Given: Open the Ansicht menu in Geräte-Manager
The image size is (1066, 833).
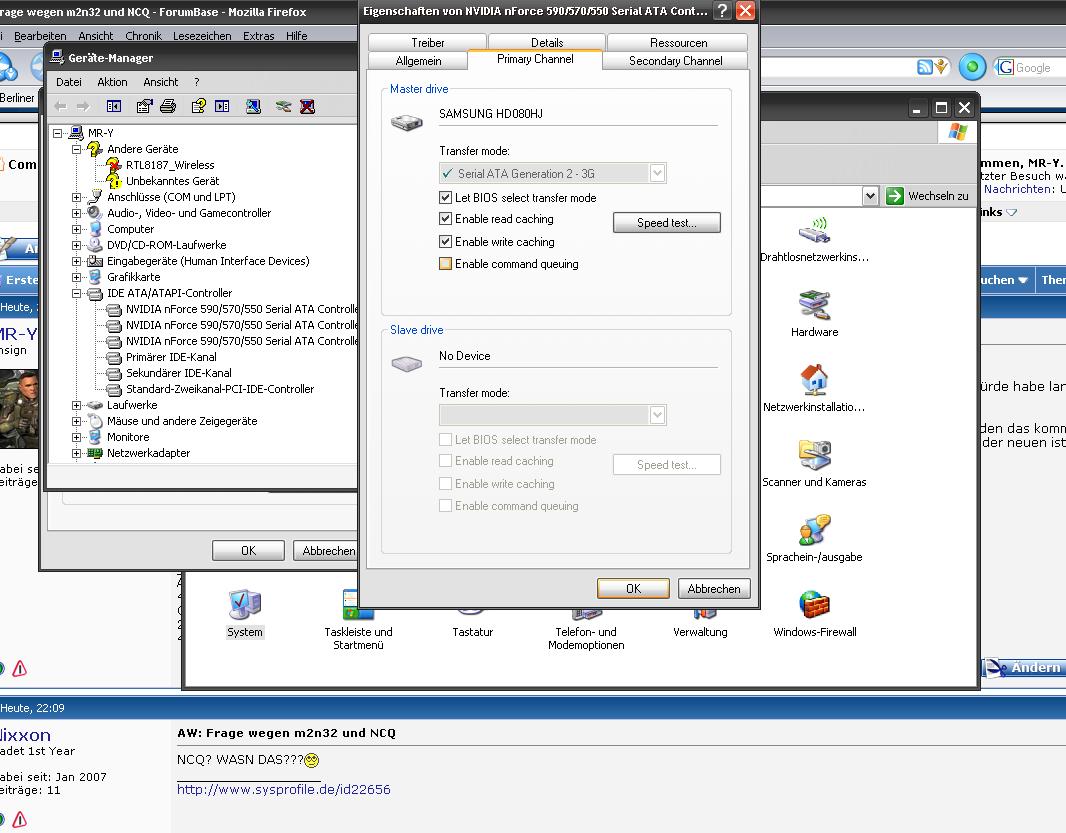Looking at the screenshot, I should click(160, 82).
